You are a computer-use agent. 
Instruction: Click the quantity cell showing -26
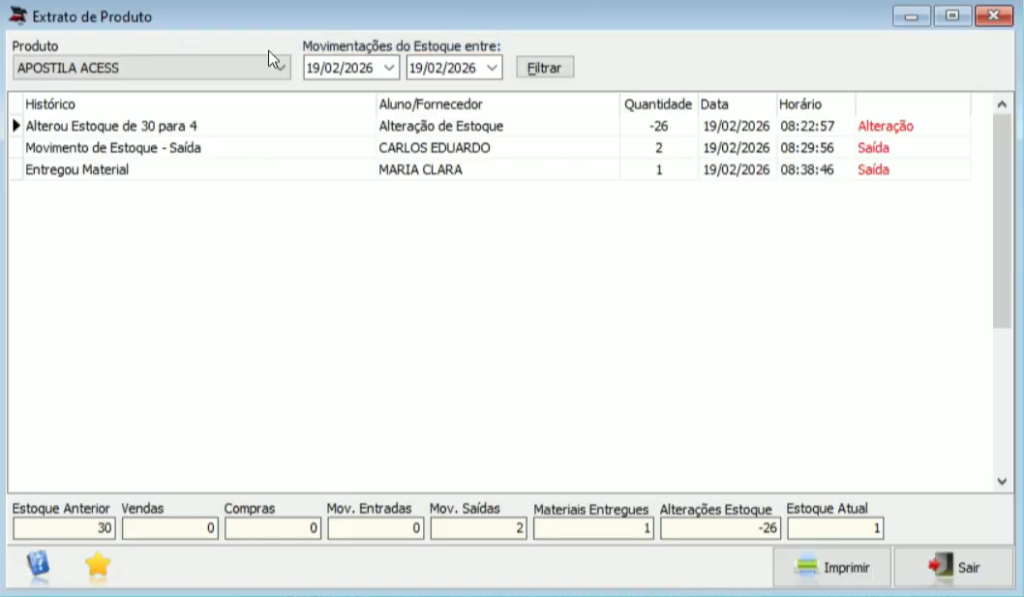pos(658,125)
